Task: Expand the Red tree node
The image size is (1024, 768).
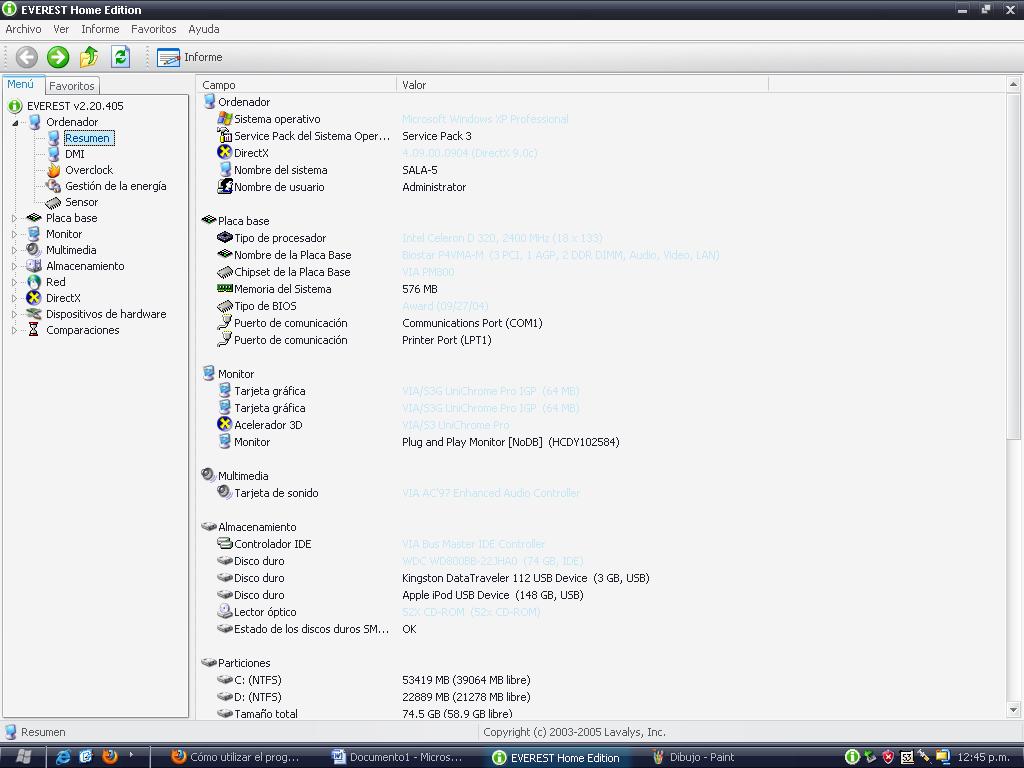Action: click(x=14, y=282)
